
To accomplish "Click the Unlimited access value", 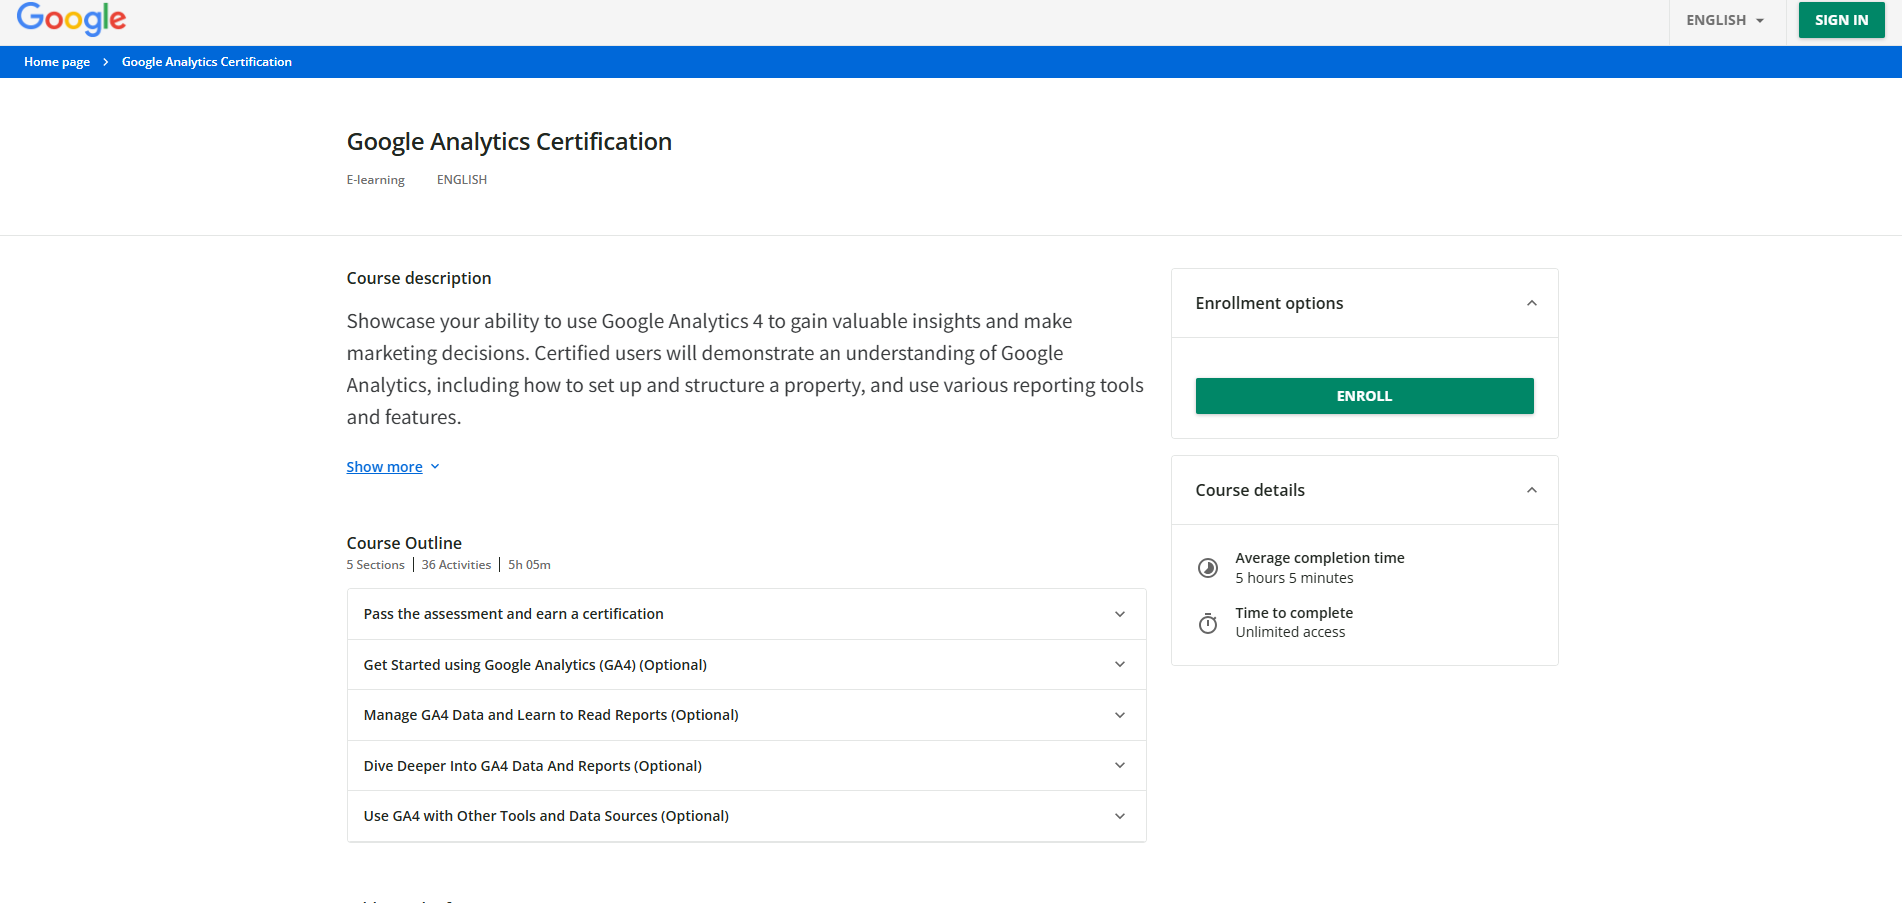I will point(1290,632).
